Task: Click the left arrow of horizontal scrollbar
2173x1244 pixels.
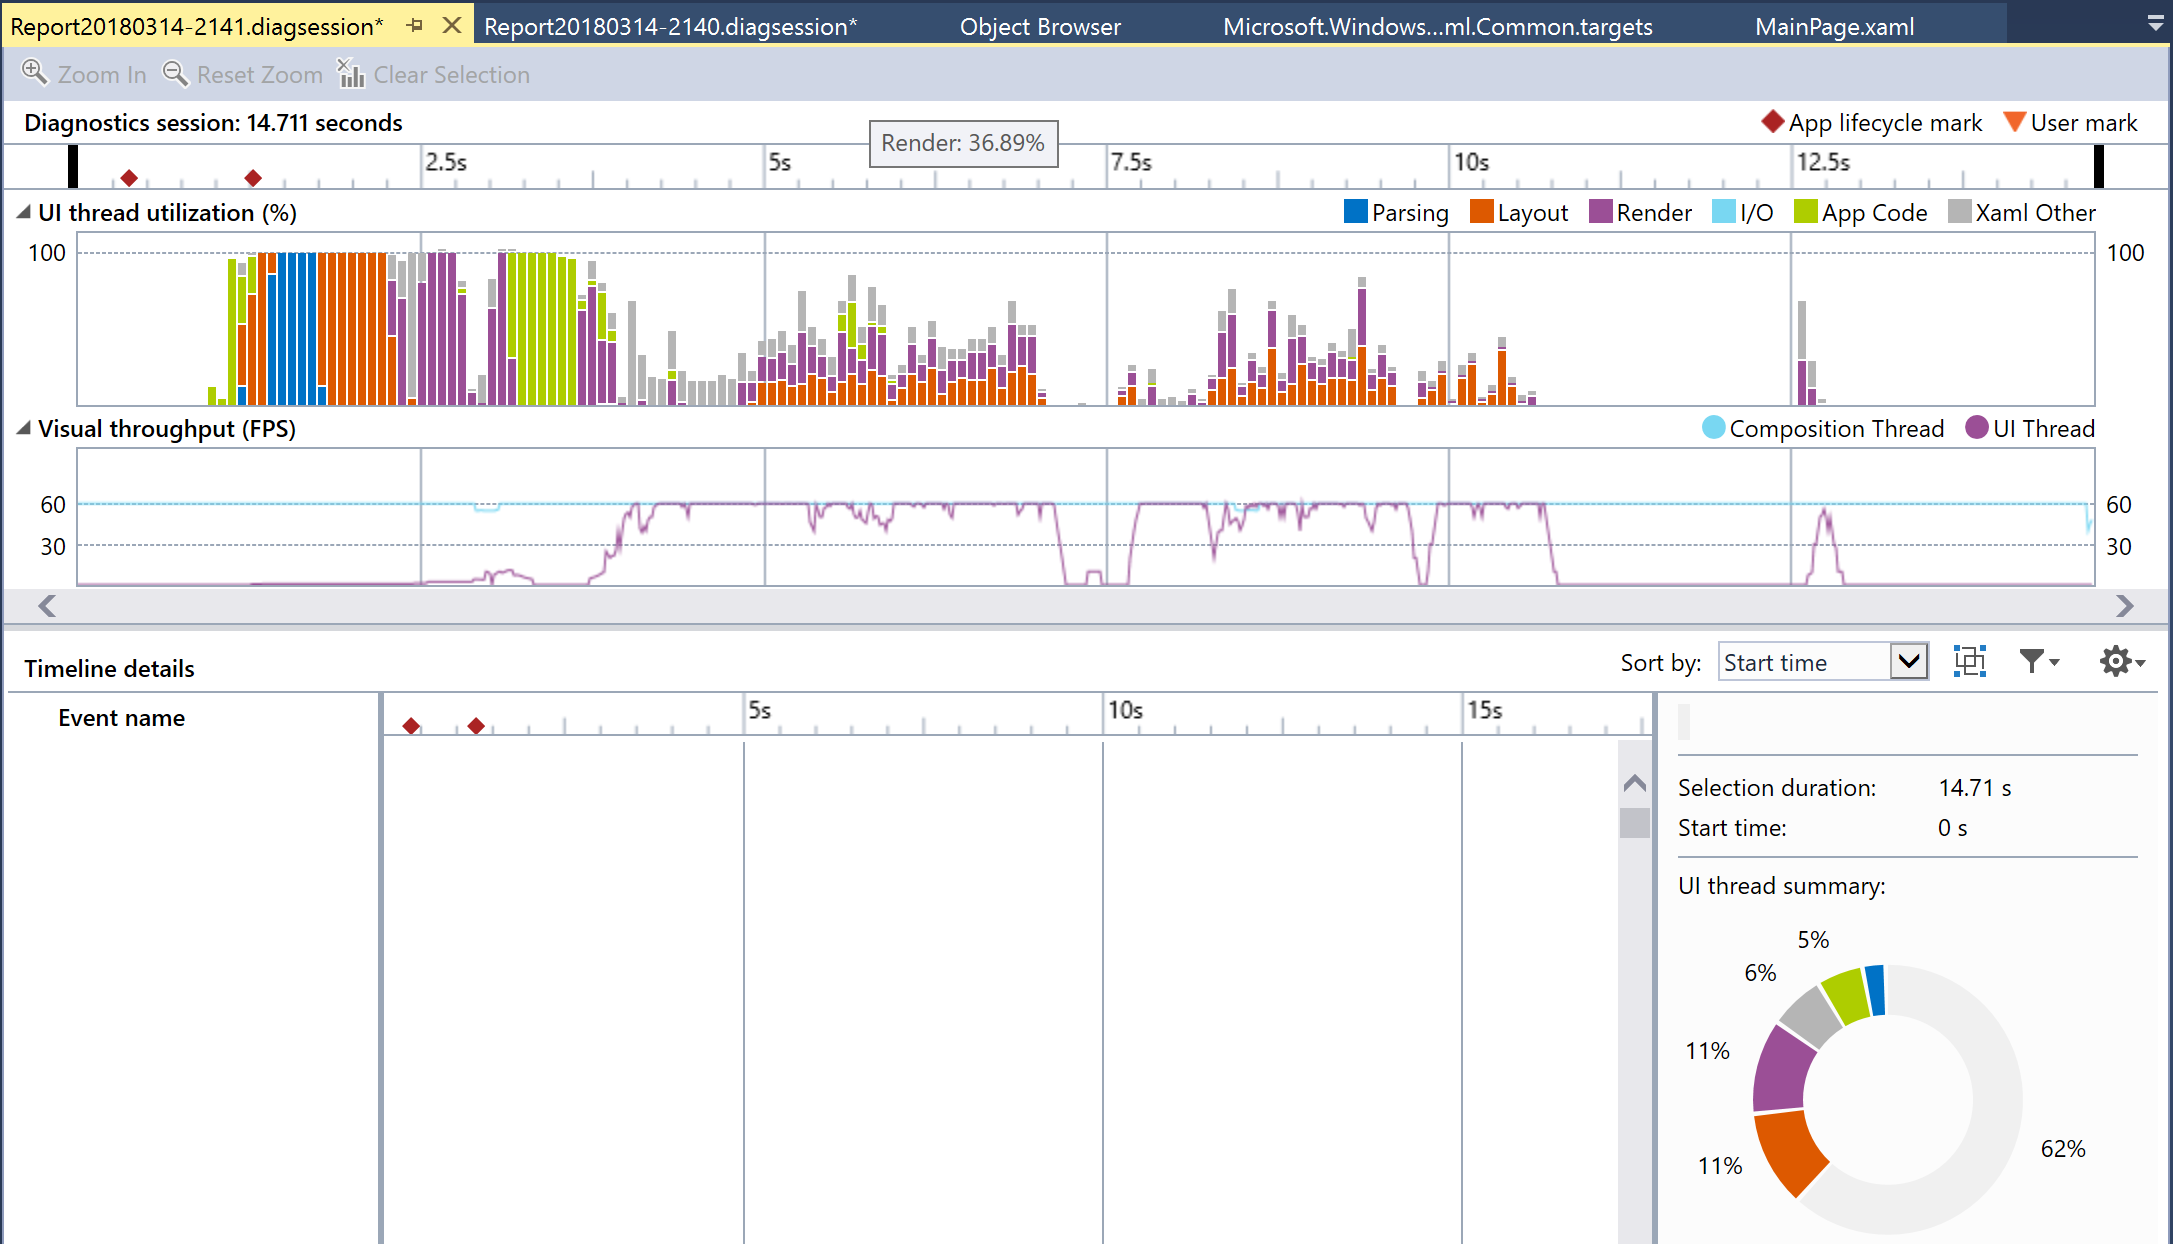Action: (x=47, y=606)
